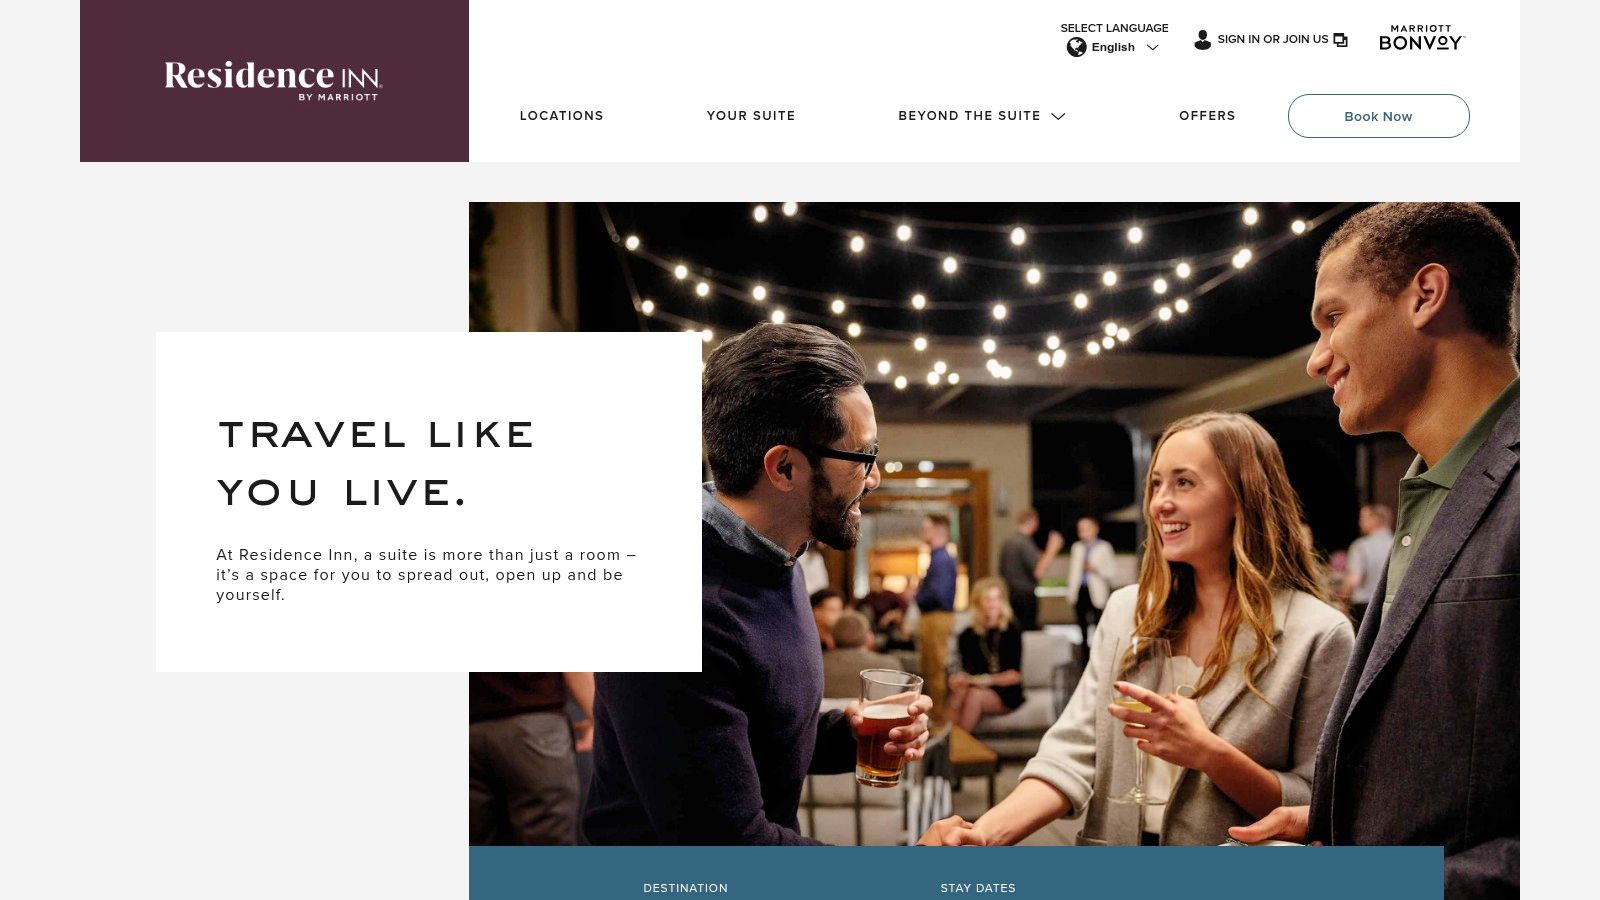This screenshot has height=900, width=1600.
Task: Select the Destination field label
Action: (685, 888)
